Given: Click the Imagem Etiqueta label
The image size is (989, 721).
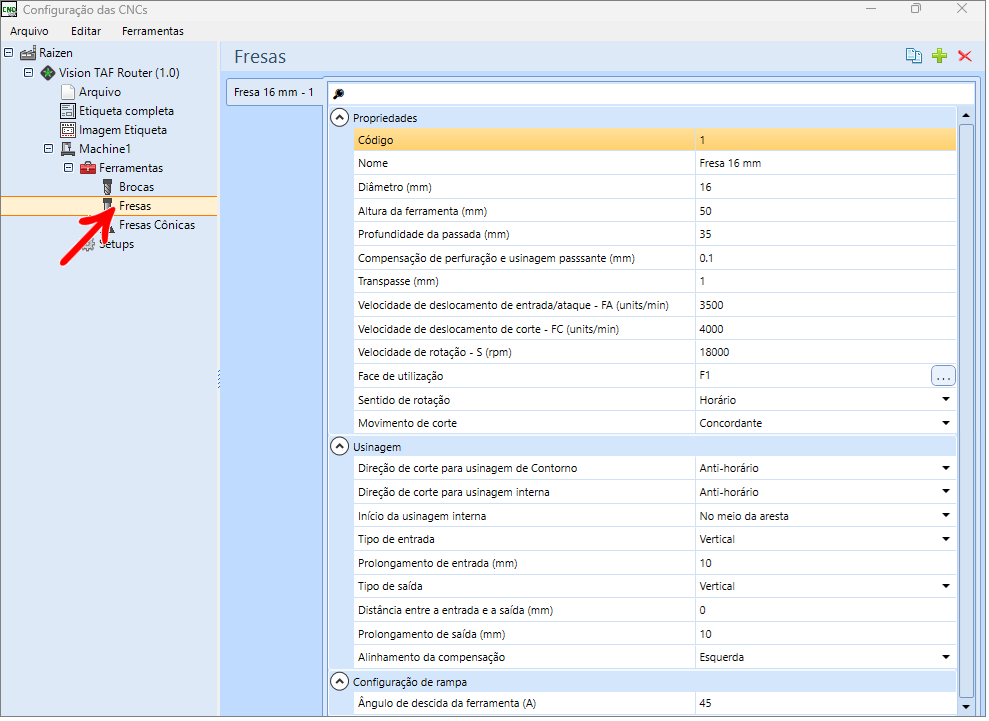Looking at the screenshot, I should pyautogui.click(x=123, y=130).
